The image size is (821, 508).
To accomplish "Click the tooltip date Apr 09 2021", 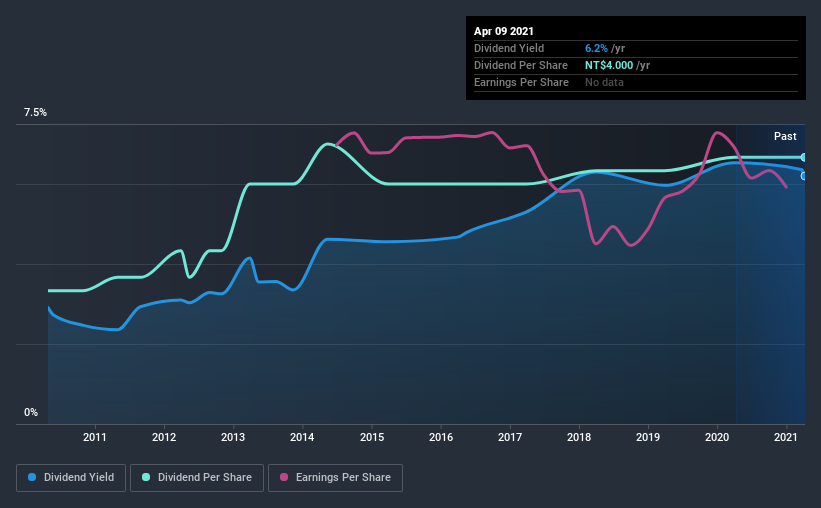I will pyautogui.click(x=504, y=32).
